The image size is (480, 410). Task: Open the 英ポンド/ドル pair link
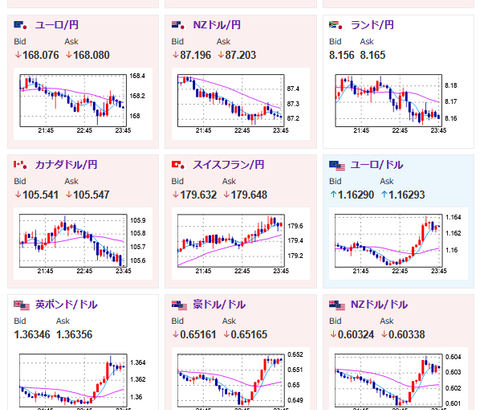66,304
